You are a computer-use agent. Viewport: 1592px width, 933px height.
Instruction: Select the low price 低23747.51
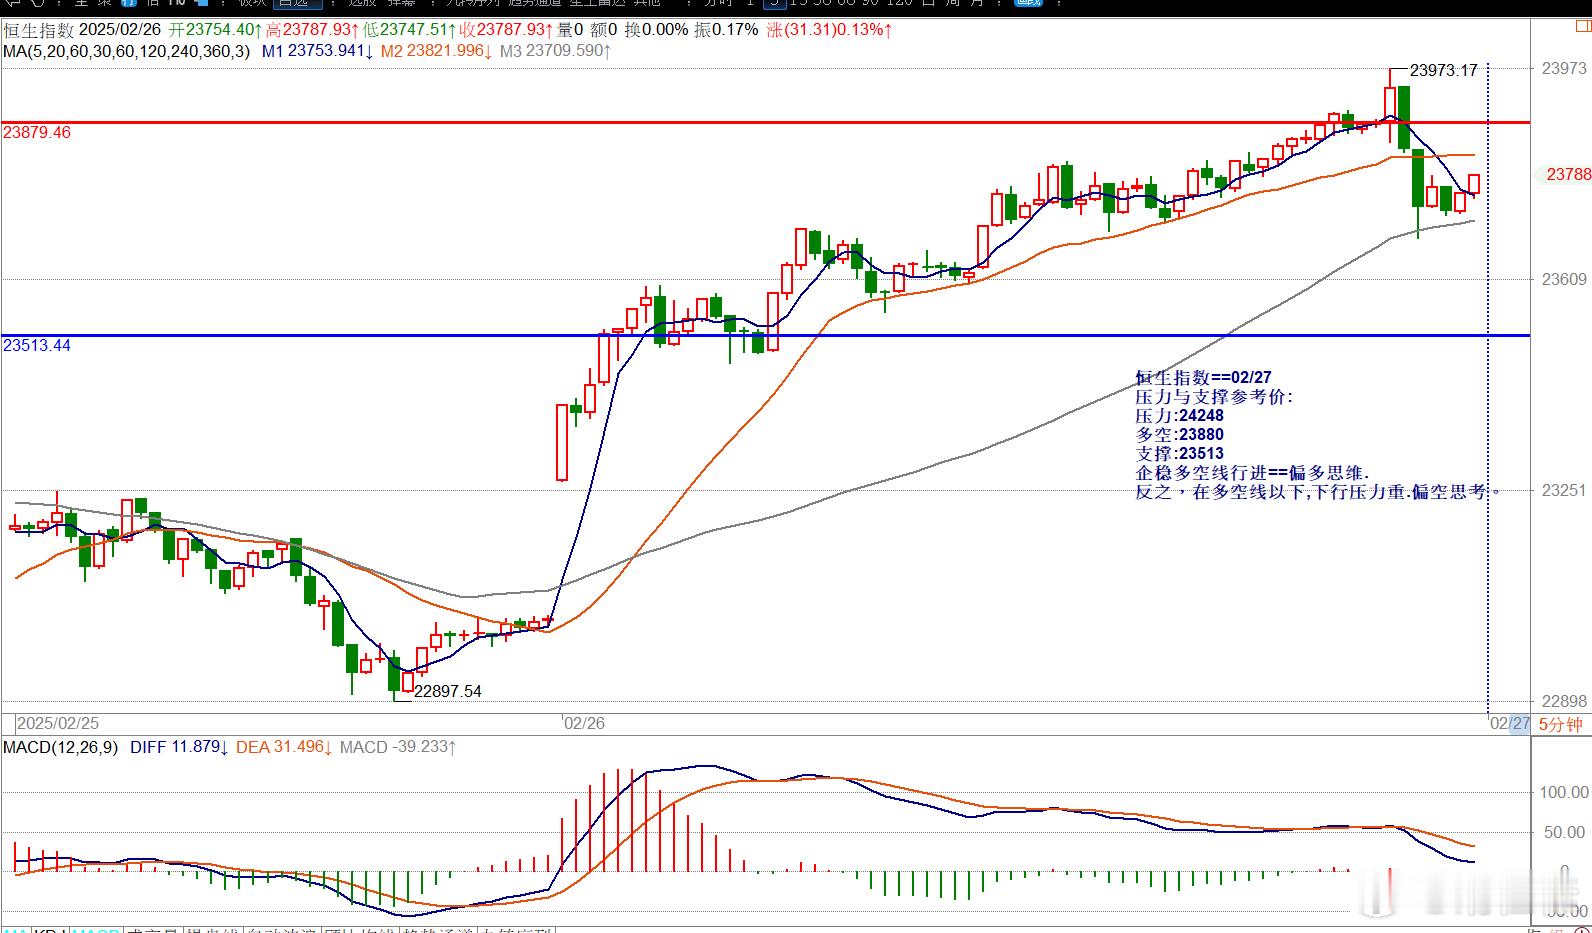[410, 30]
